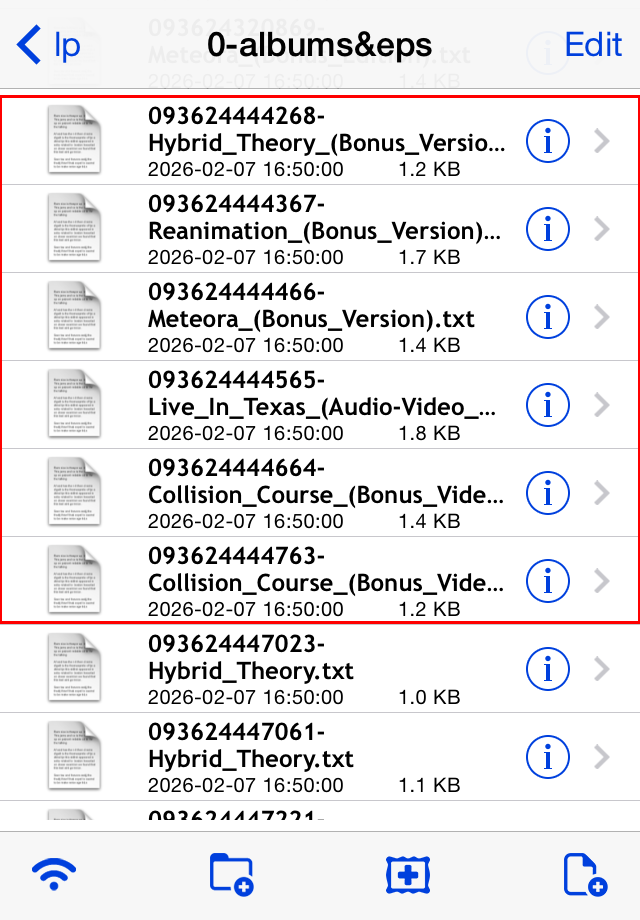640x920 pixels.
Task: Click the 0-albums&eps folder title
Action: click(x=320, y=46)
